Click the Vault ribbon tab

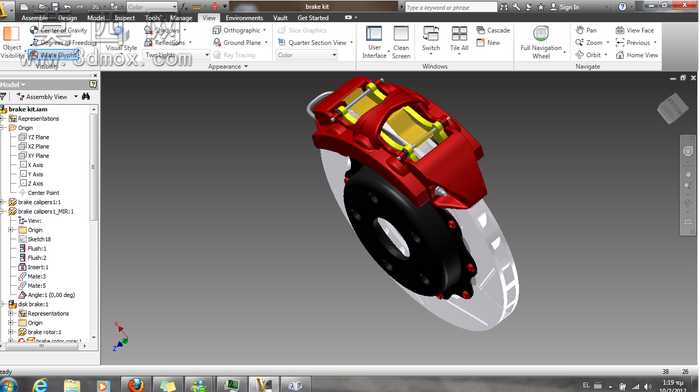[x=280, y=18]
